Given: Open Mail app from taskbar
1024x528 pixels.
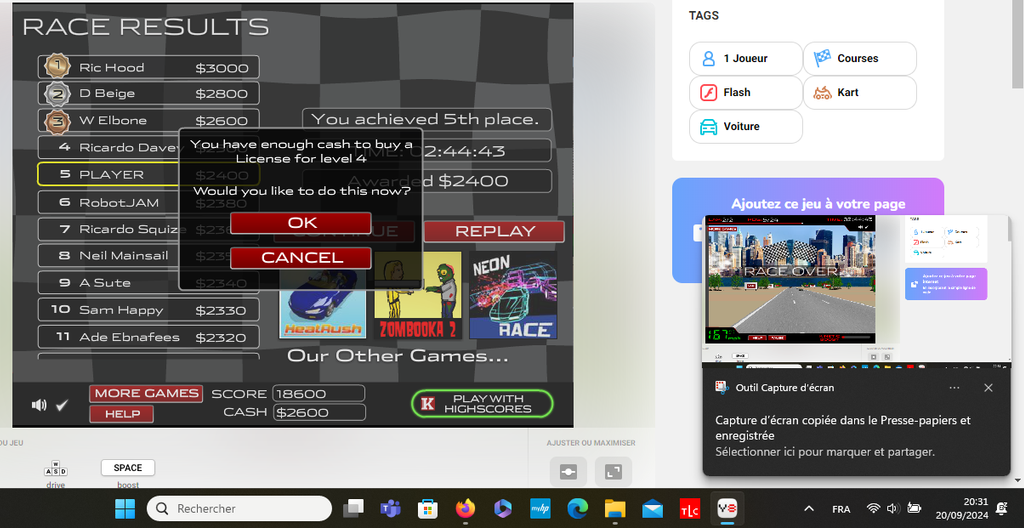Looking at the screenshot, I should tap(652, 508).
